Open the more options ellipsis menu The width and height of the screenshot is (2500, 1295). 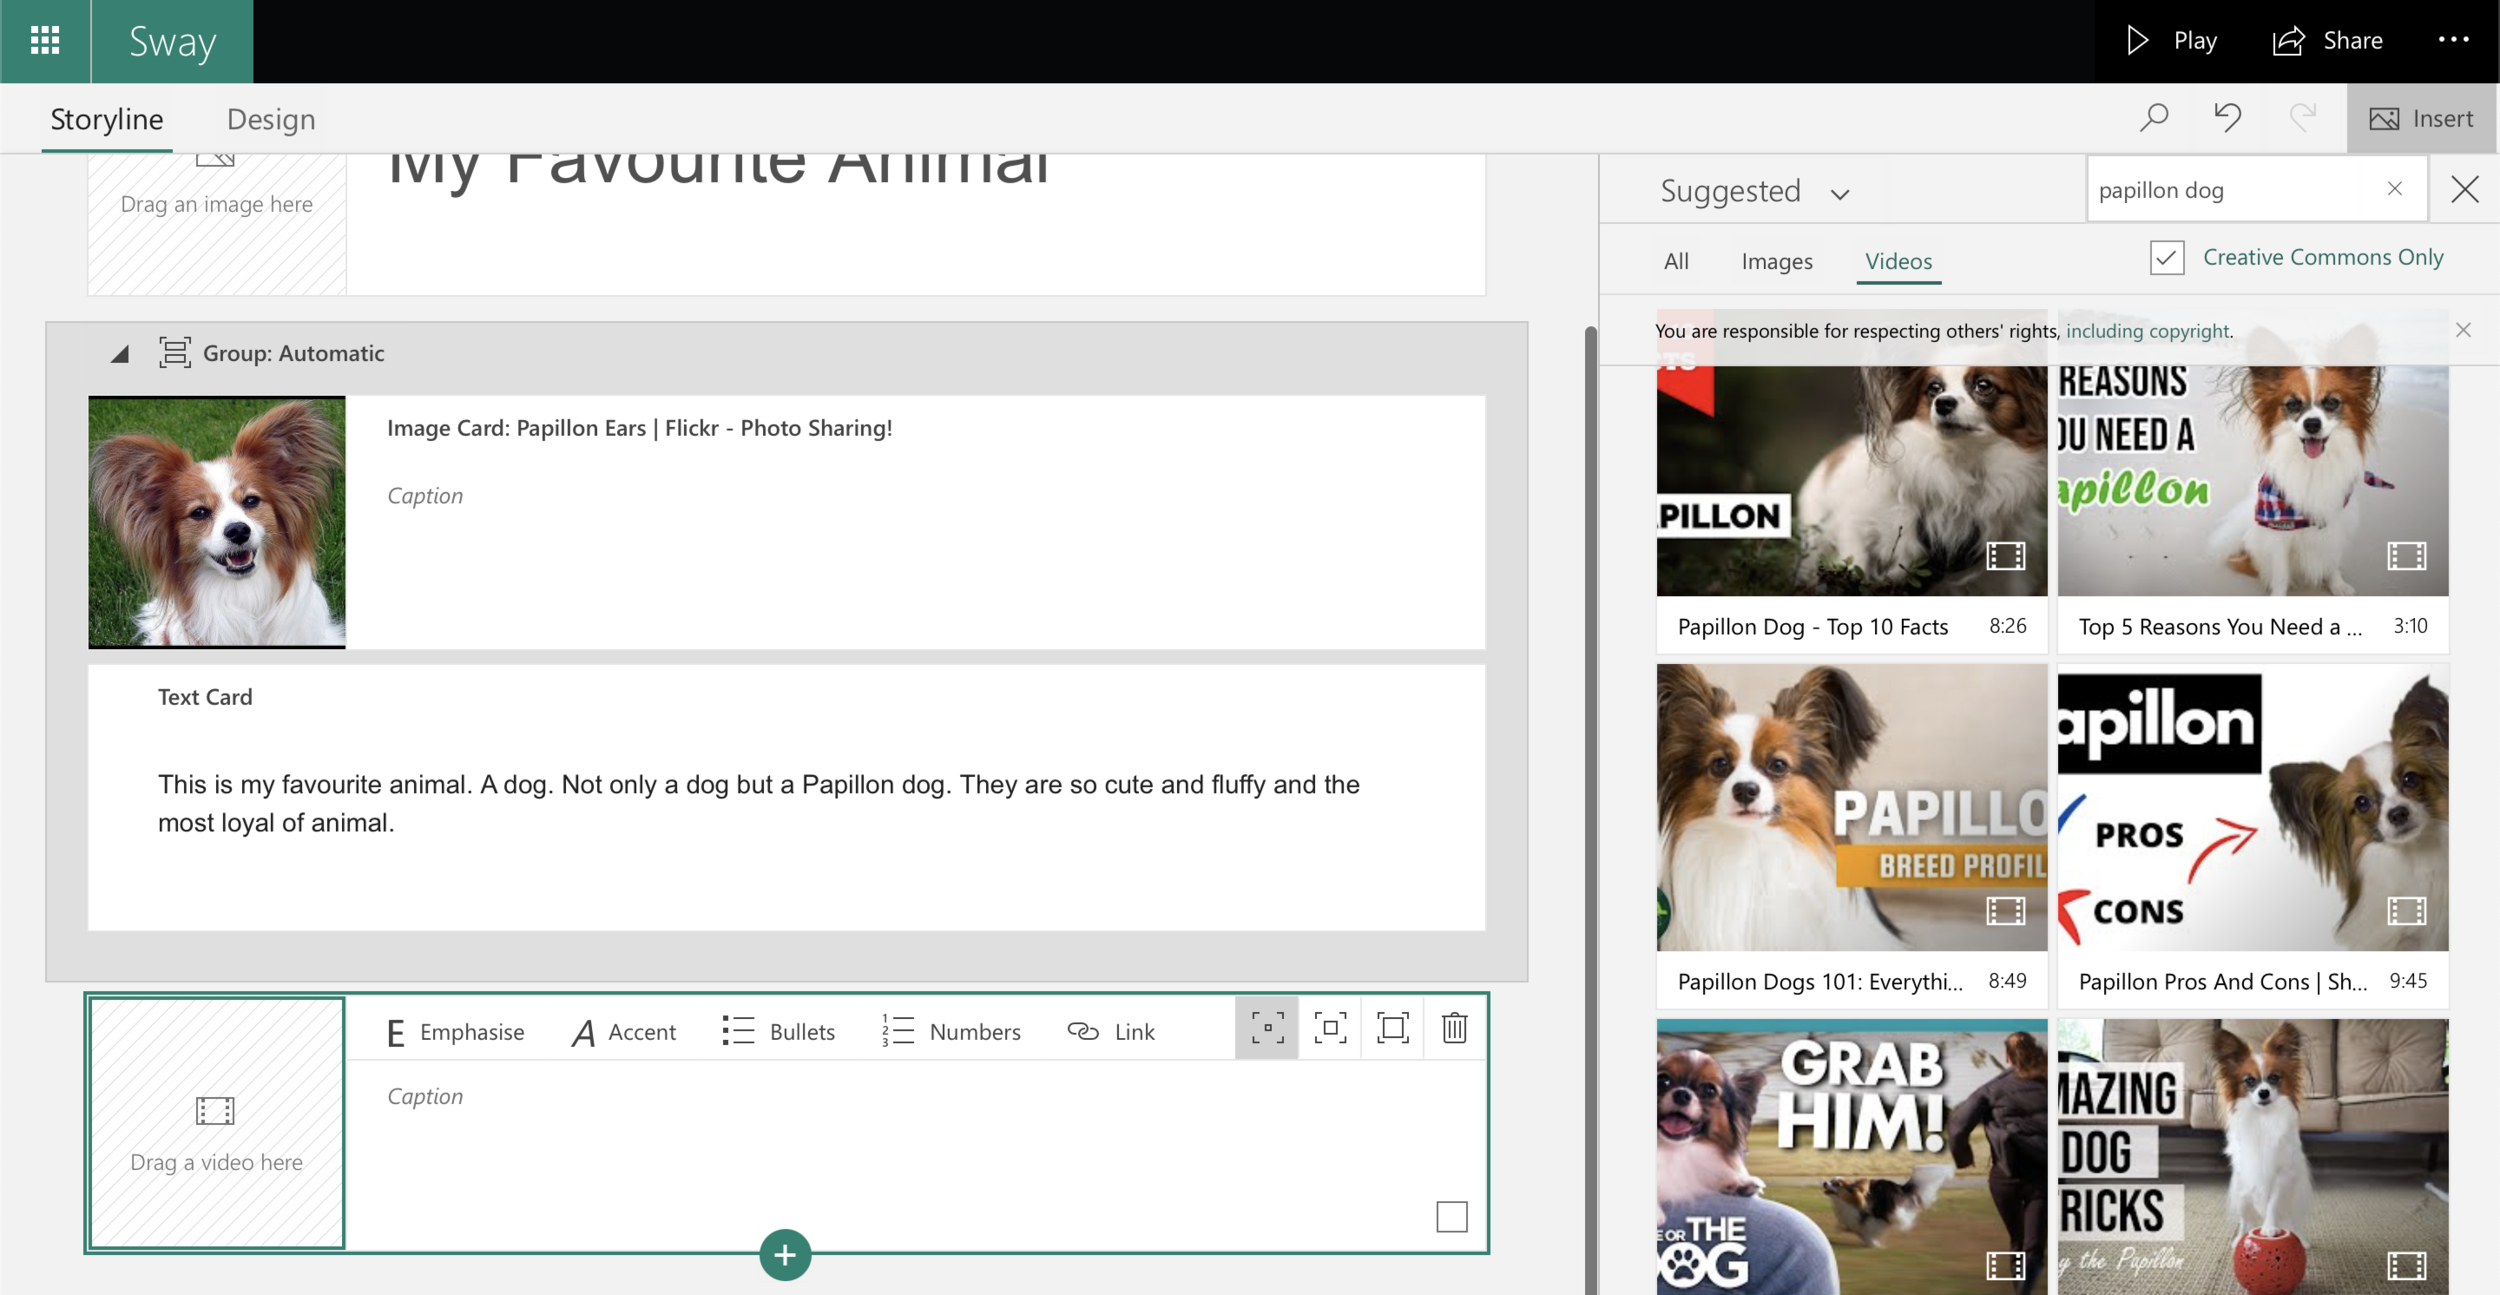(x=2453, y=41)
